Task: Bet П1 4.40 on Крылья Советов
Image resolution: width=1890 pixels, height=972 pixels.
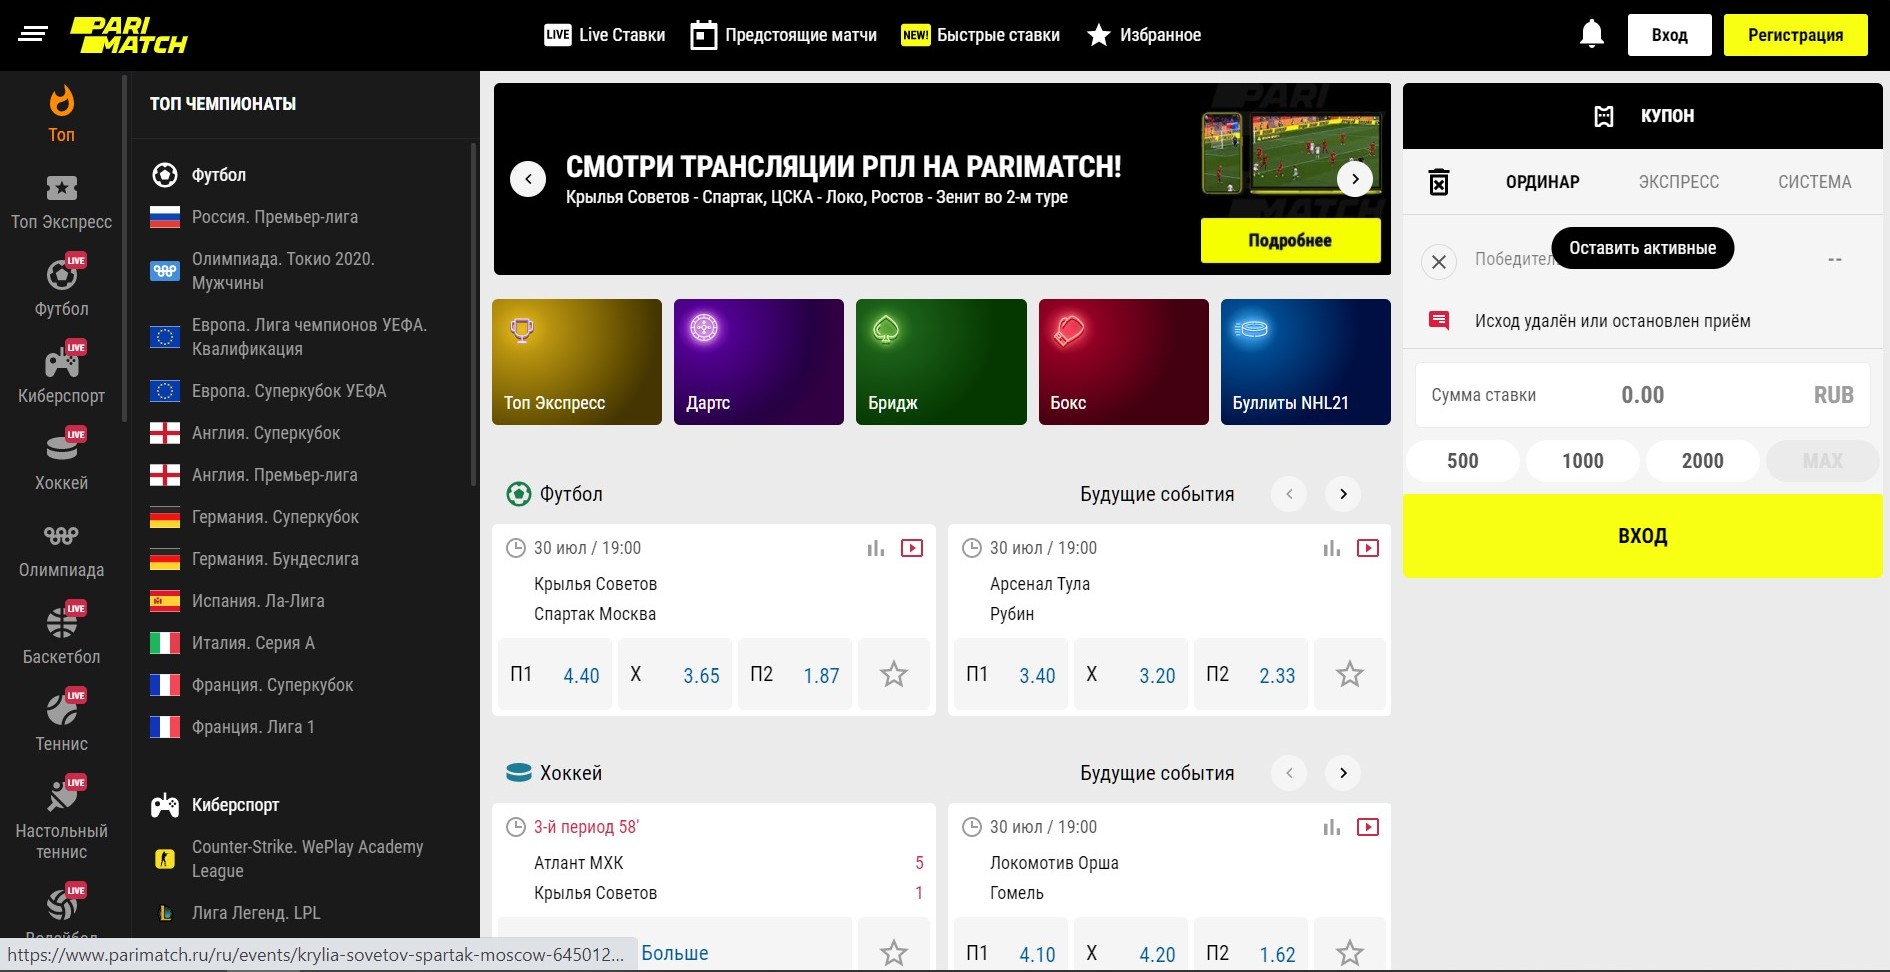Action: pyautogui.click(x=555, y=674)
